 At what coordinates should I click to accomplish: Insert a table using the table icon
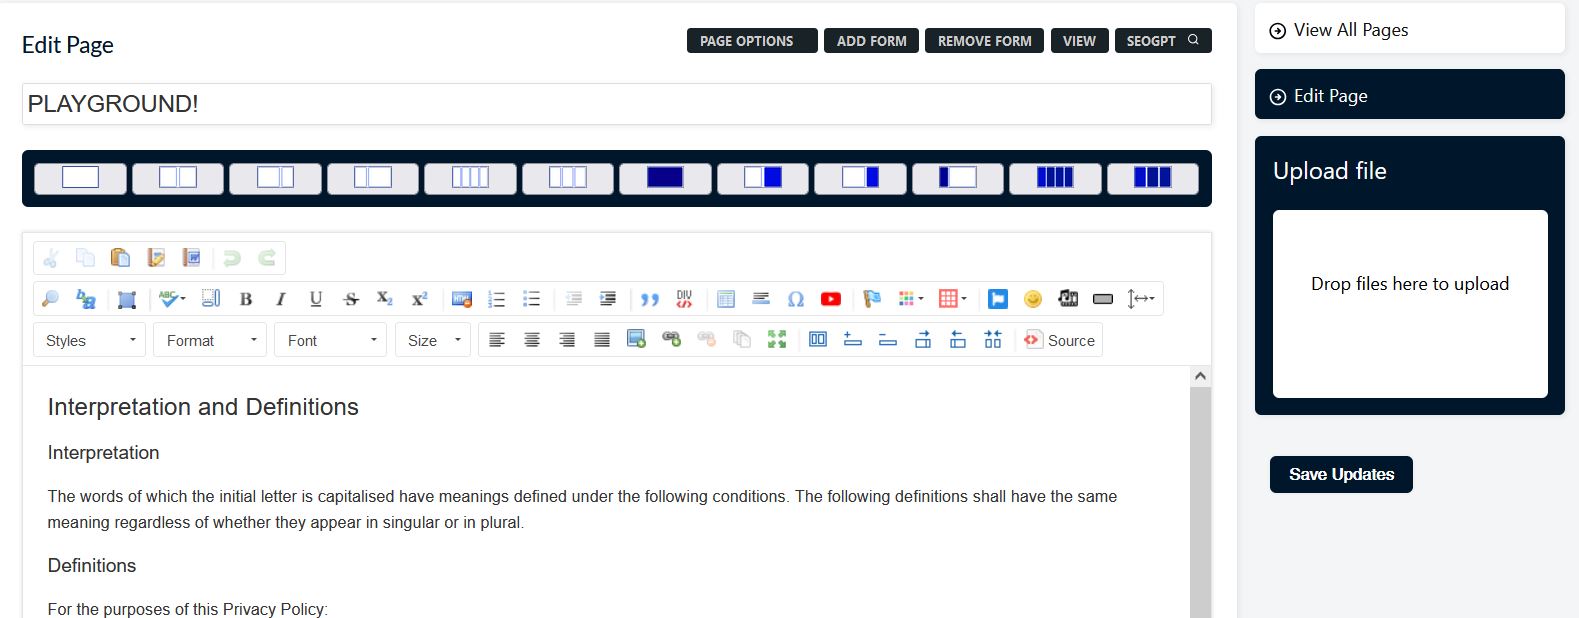point(726,299)
